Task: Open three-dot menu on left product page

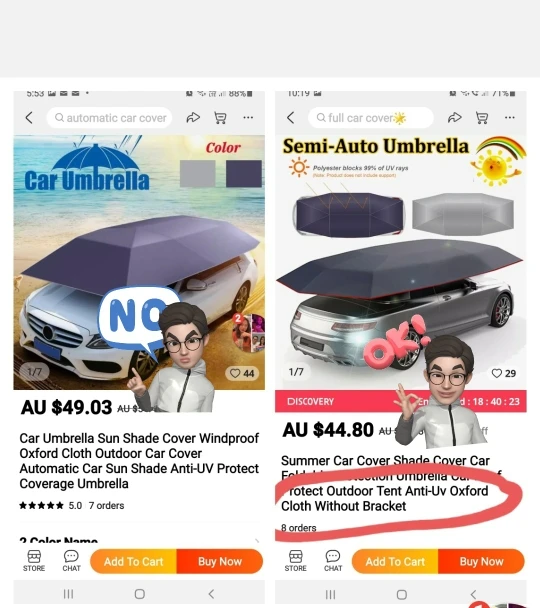Action: pos(248,117)
